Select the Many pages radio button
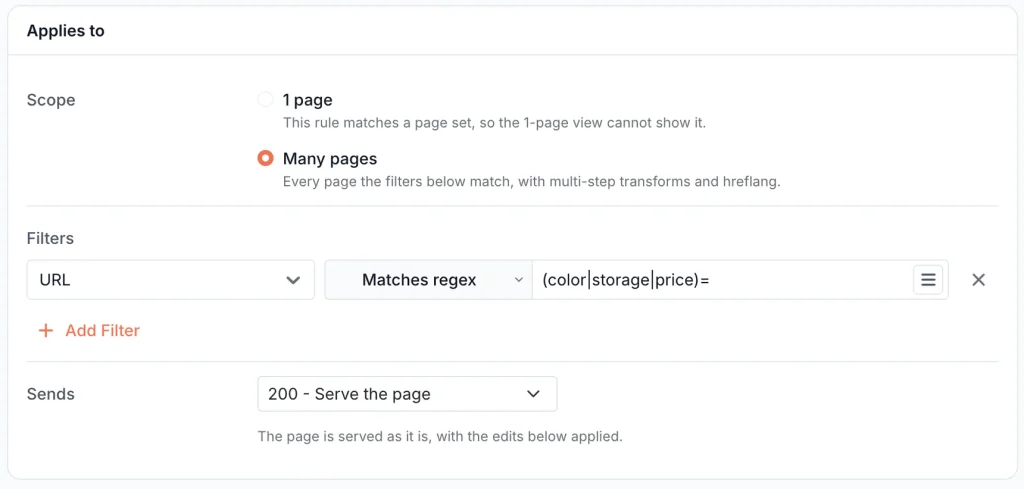1024x489 pixels. point(265,159)
